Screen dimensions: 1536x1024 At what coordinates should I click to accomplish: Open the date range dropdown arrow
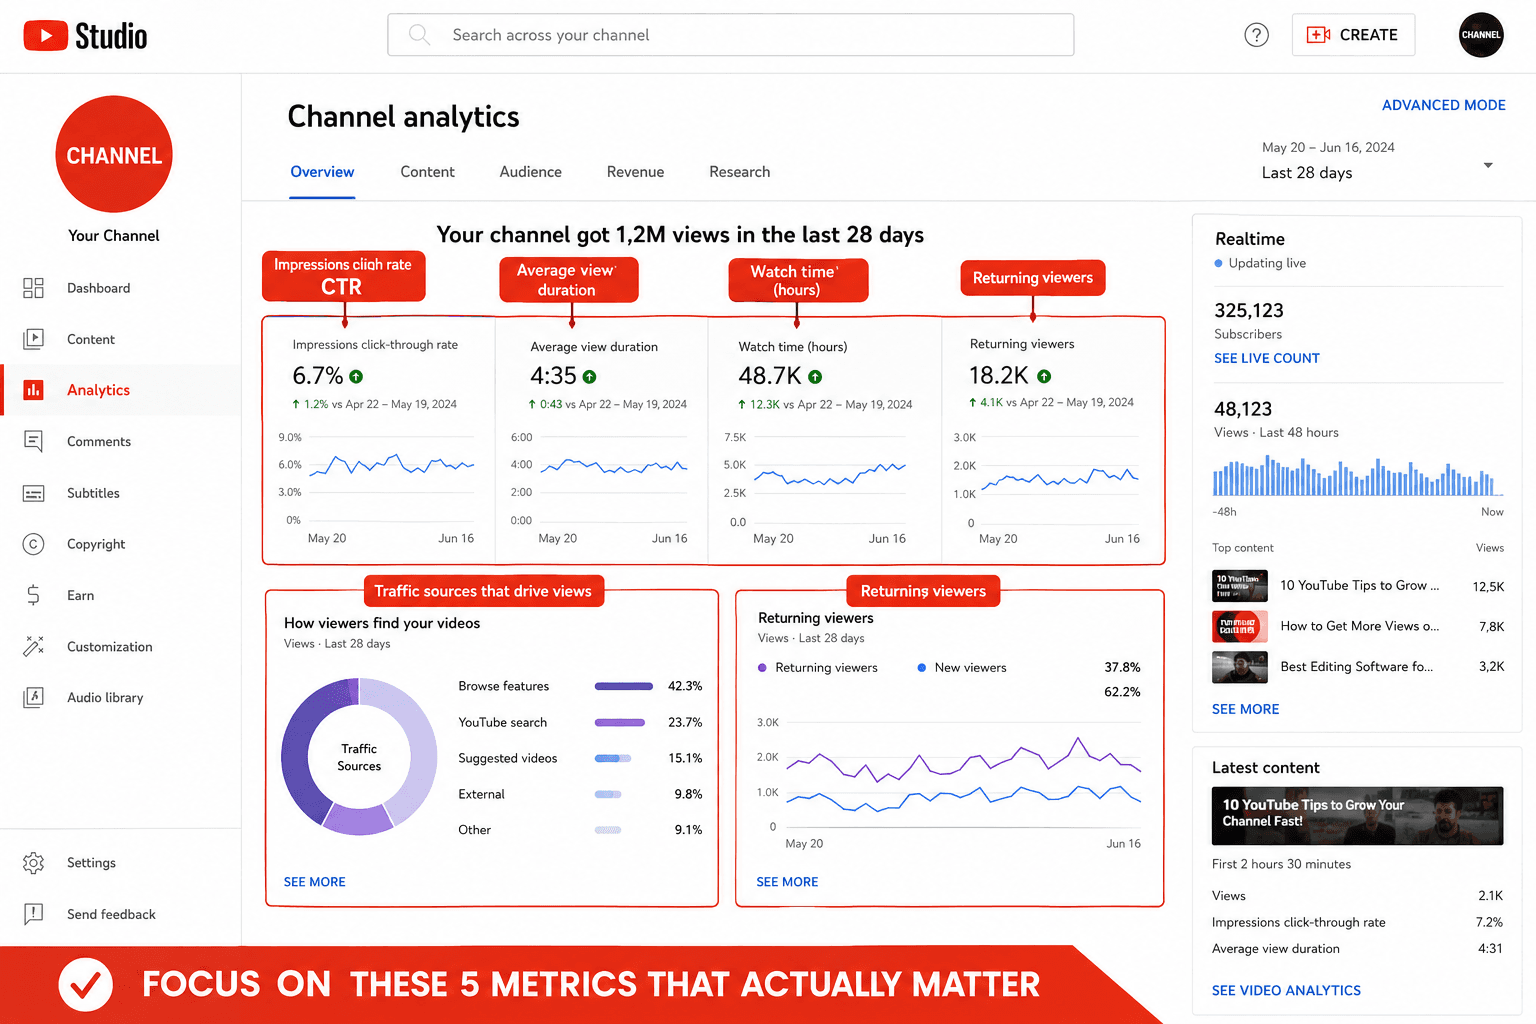[1488, 165]
